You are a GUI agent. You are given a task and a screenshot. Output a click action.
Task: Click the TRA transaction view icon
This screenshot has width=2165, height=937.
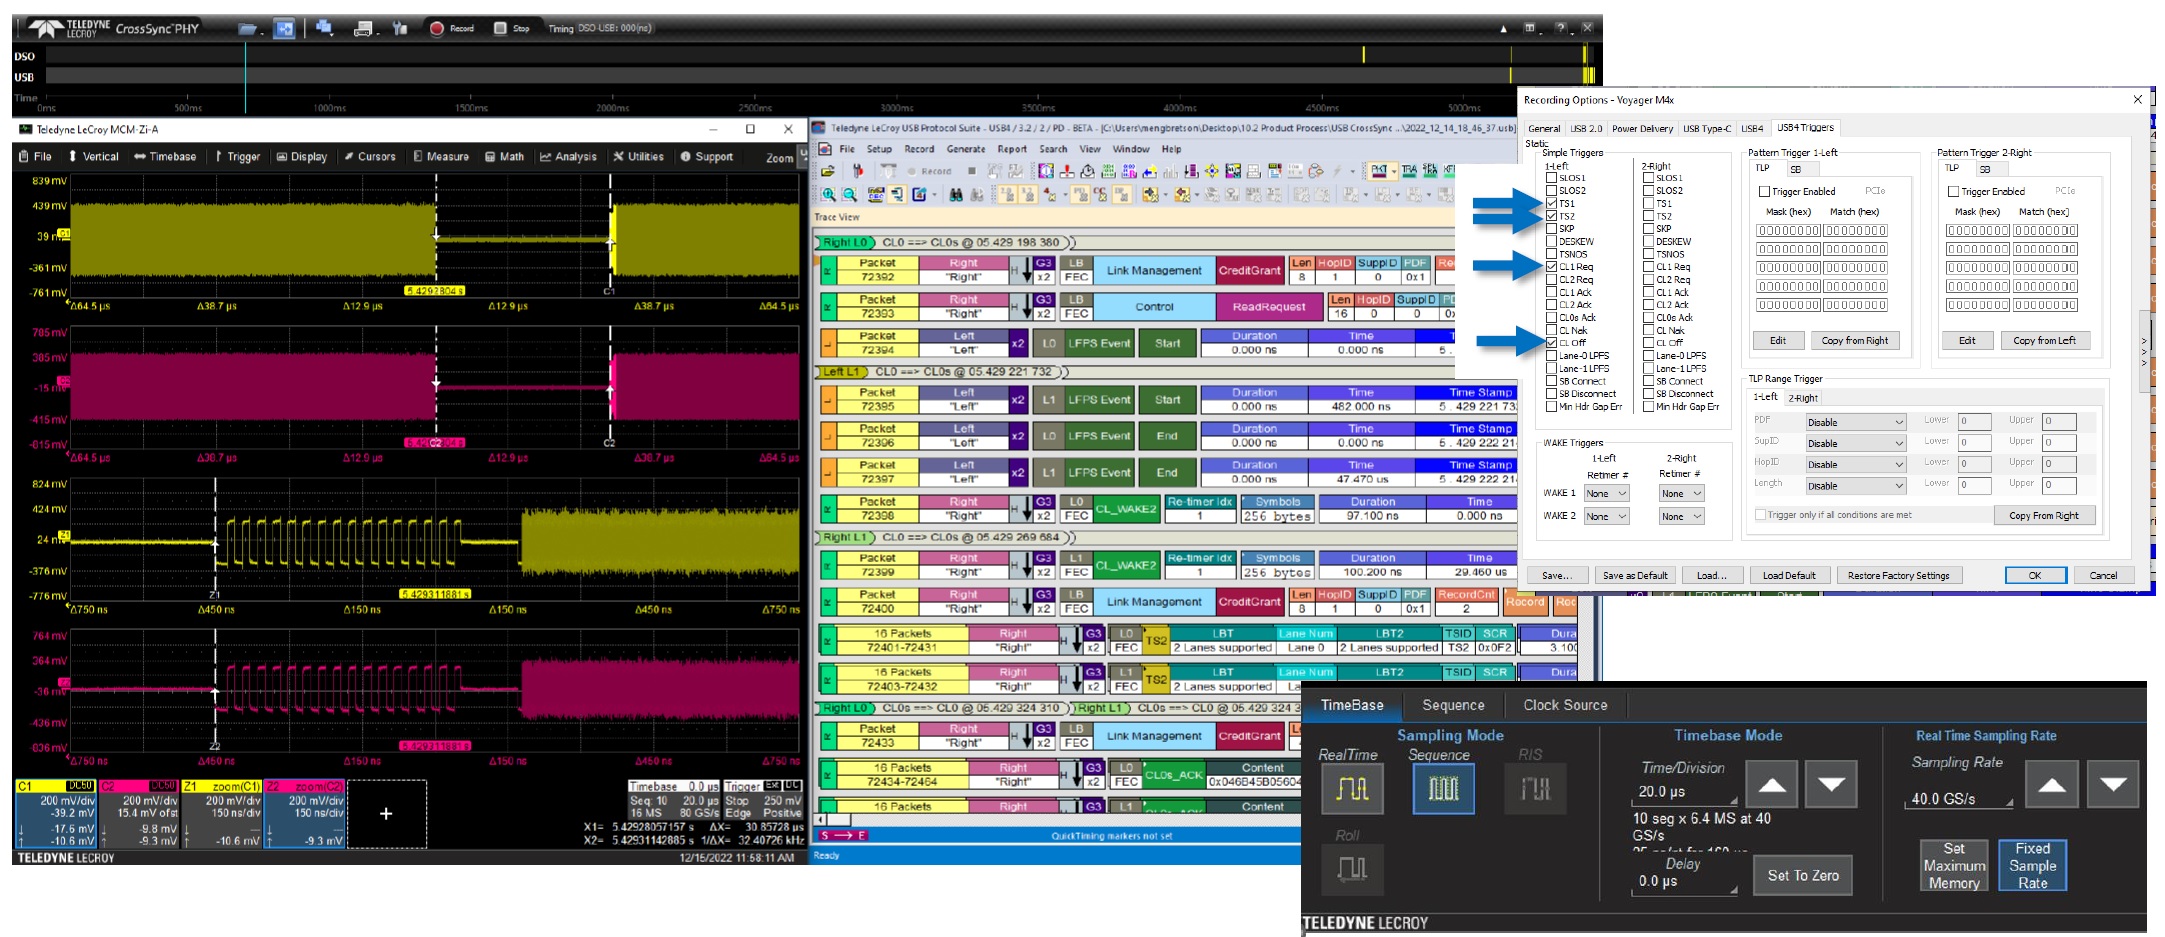coord(1409,171)
